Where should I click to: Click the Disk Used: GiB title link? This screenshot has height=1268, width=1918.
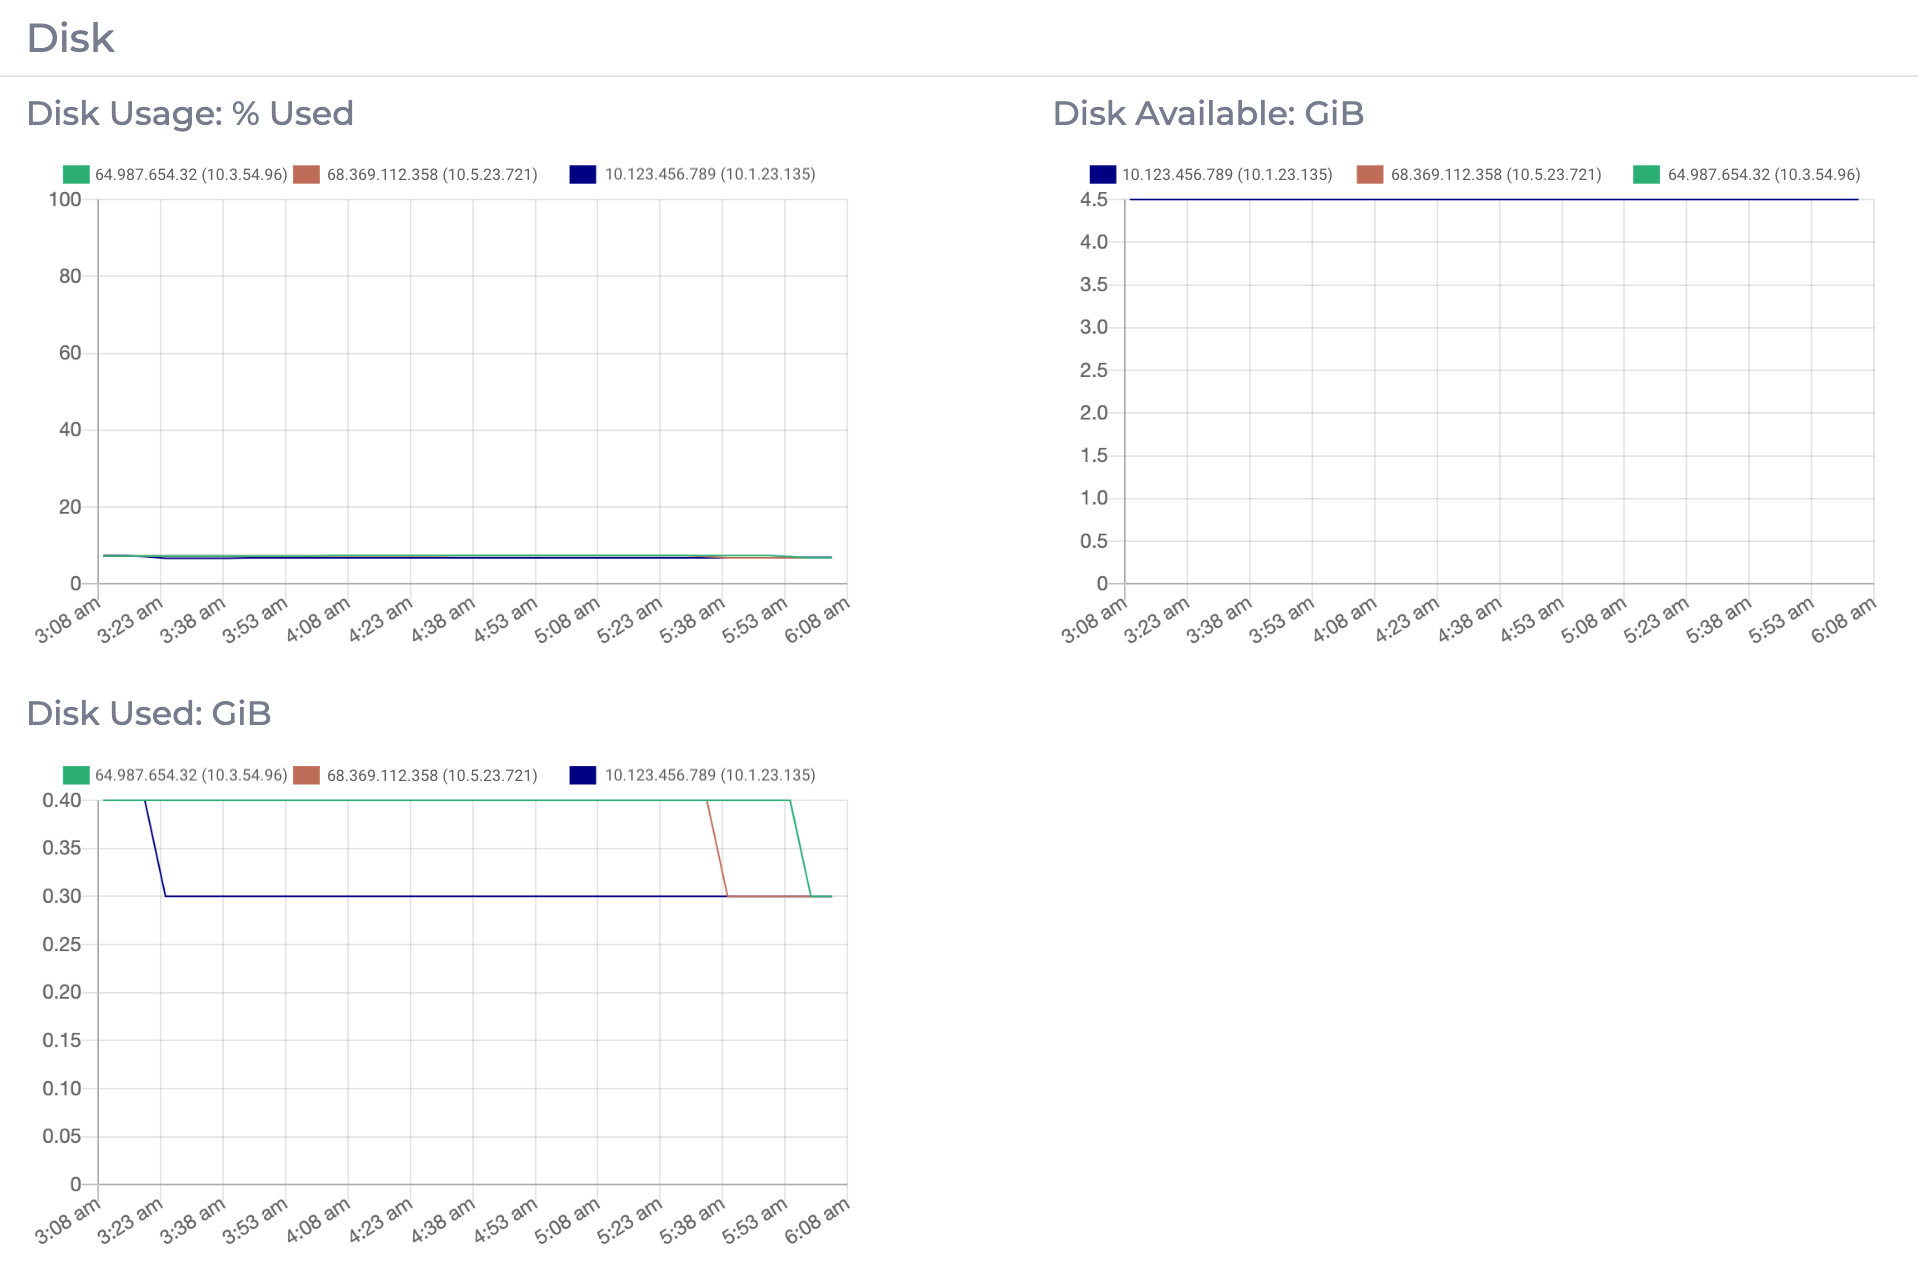[148, 713]
